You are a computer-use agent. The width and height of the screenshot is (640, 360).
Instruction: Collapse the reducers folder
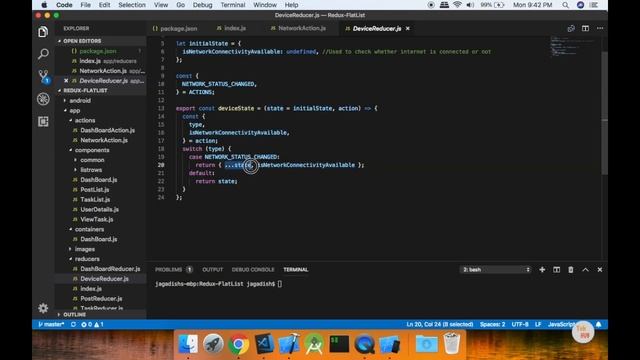tap(87, 259)
